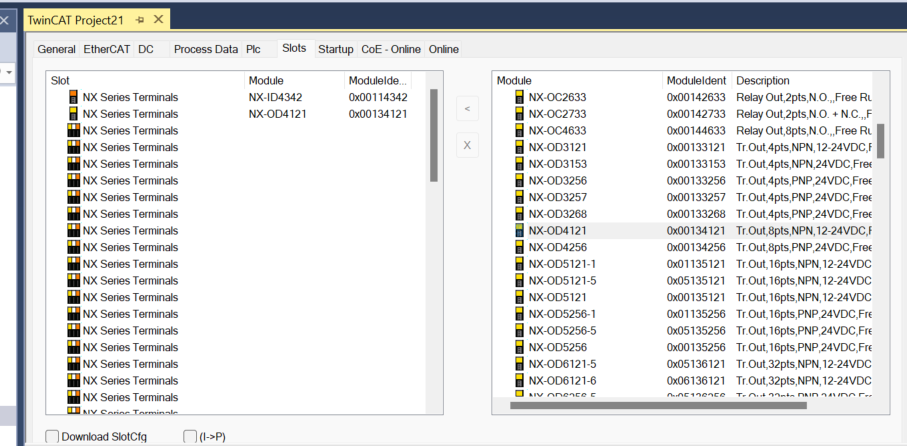907x446 pixels.
Task: Click the module list horizontal scrollbar
Action: tap(658, 406)
